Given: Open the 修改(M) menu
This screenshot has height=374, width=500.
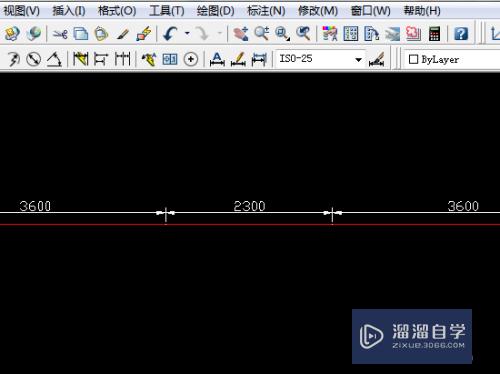Looking at the screenshot, I should 318,11.
